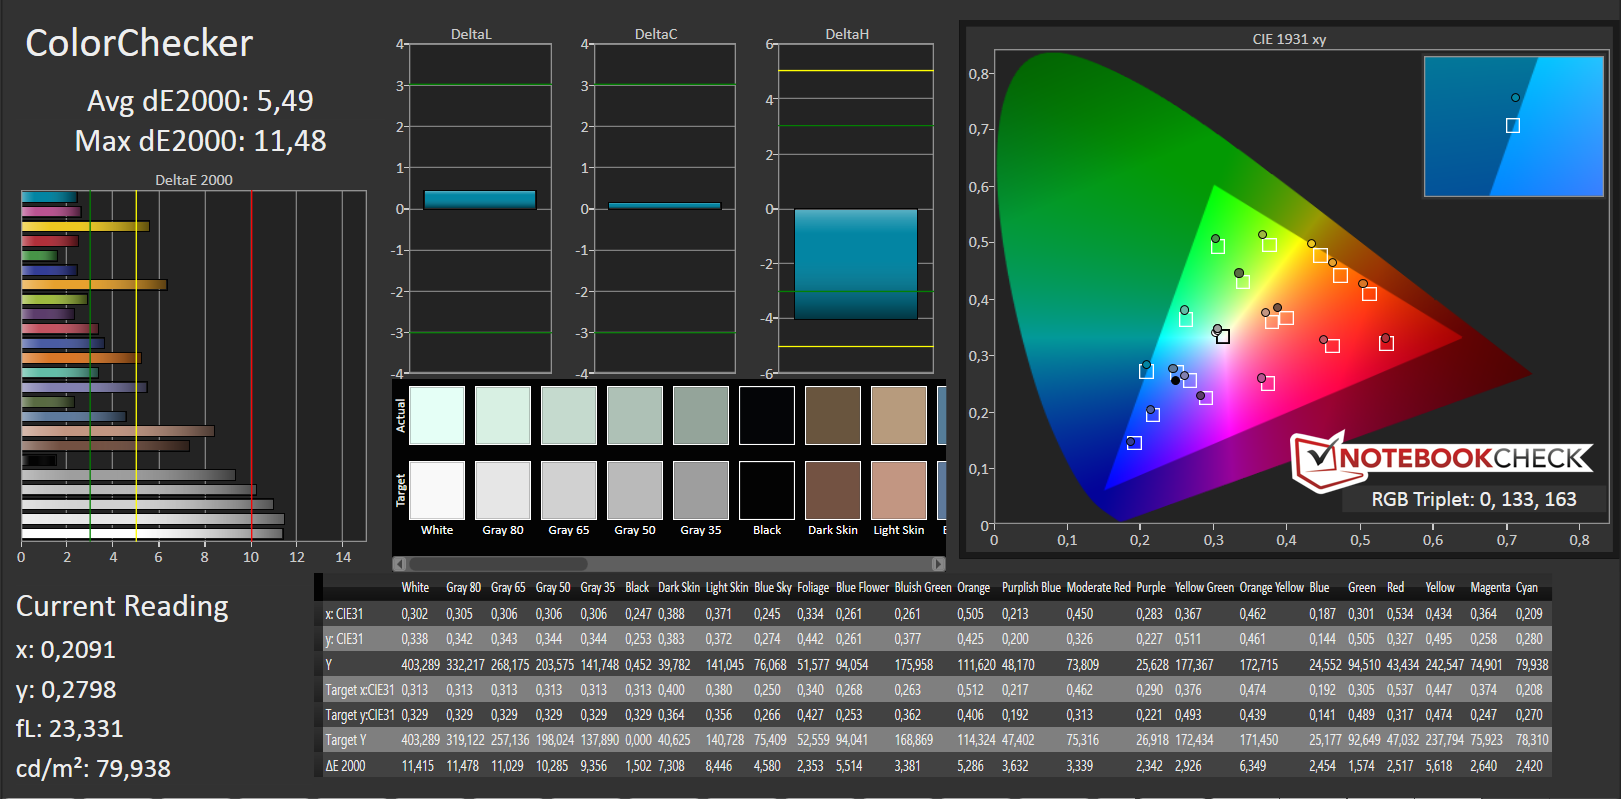Click the Gray 50 actual swatch

pos(635,415)
